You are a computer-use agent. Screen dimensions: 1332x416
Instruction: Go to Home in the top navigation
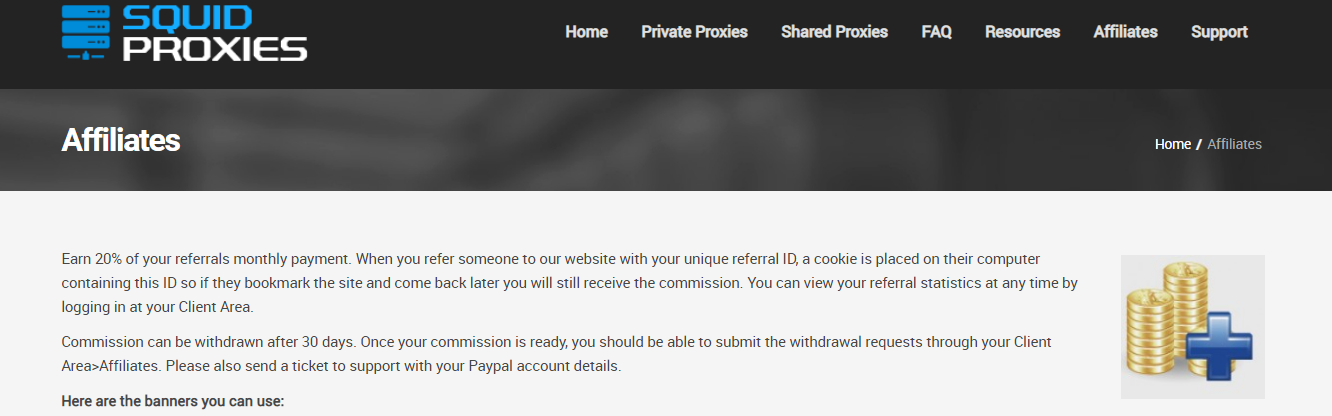586,32
